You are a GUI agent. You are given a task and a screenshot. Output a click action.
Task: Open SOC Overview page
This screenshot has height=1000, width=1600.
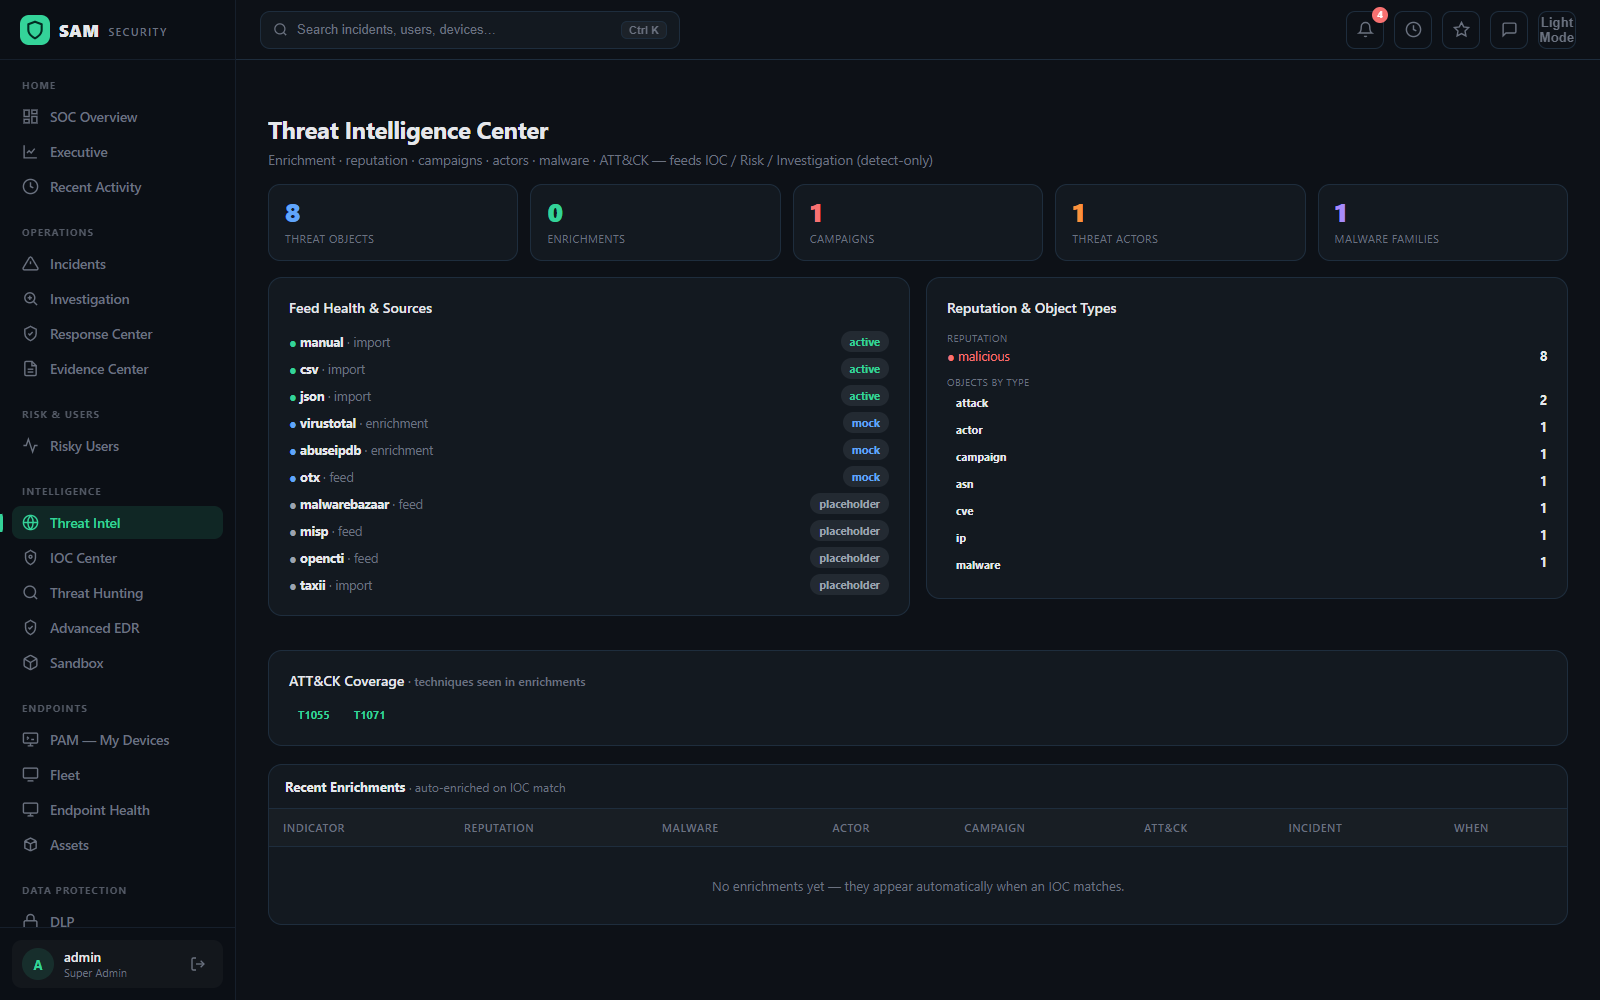pos(117,117)
